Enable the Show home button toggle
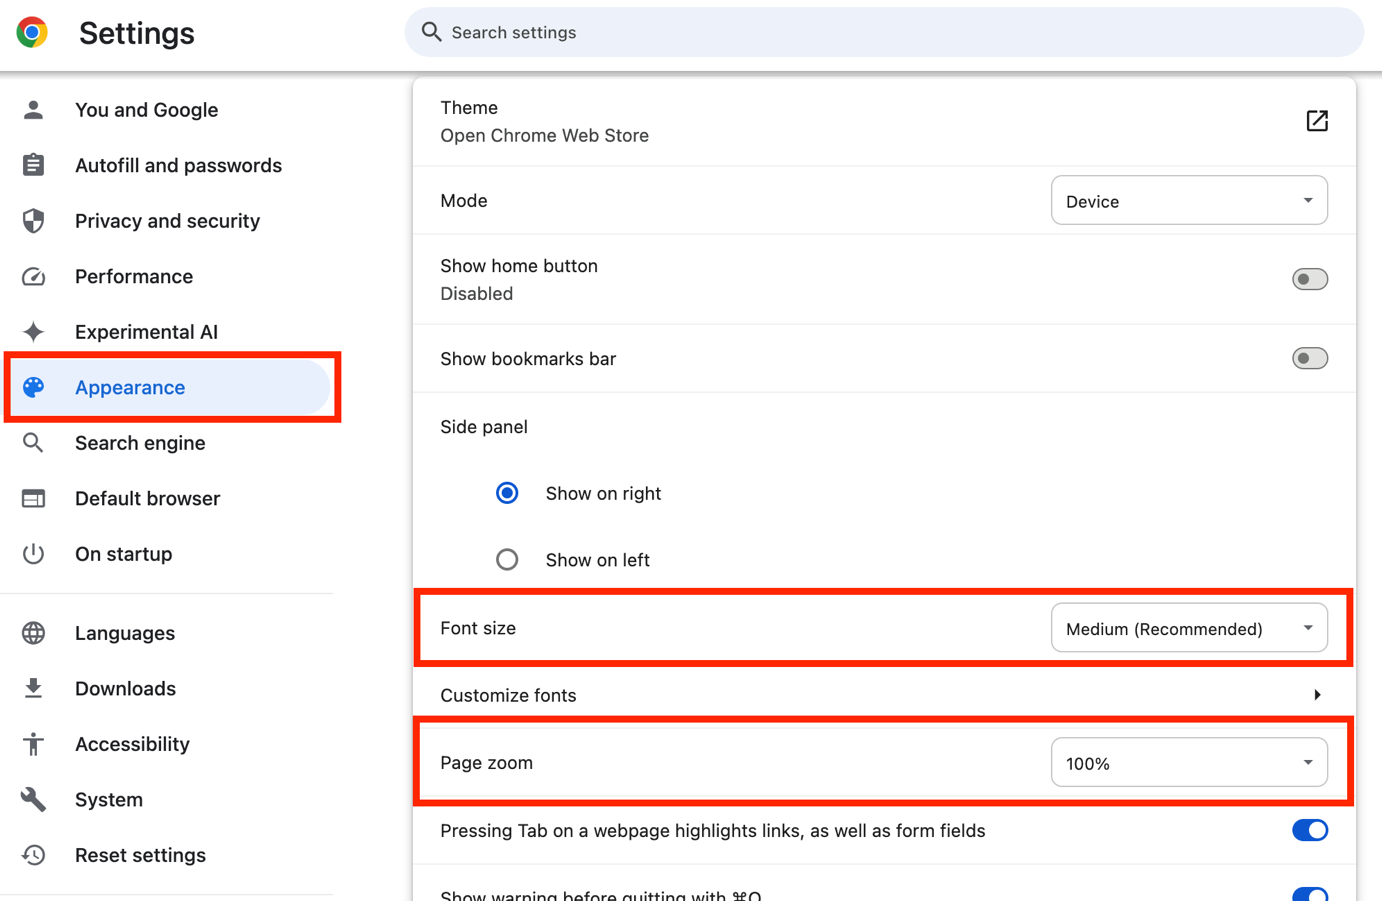This screenshot has height=901, width=1382. (x=1309, y=279)
